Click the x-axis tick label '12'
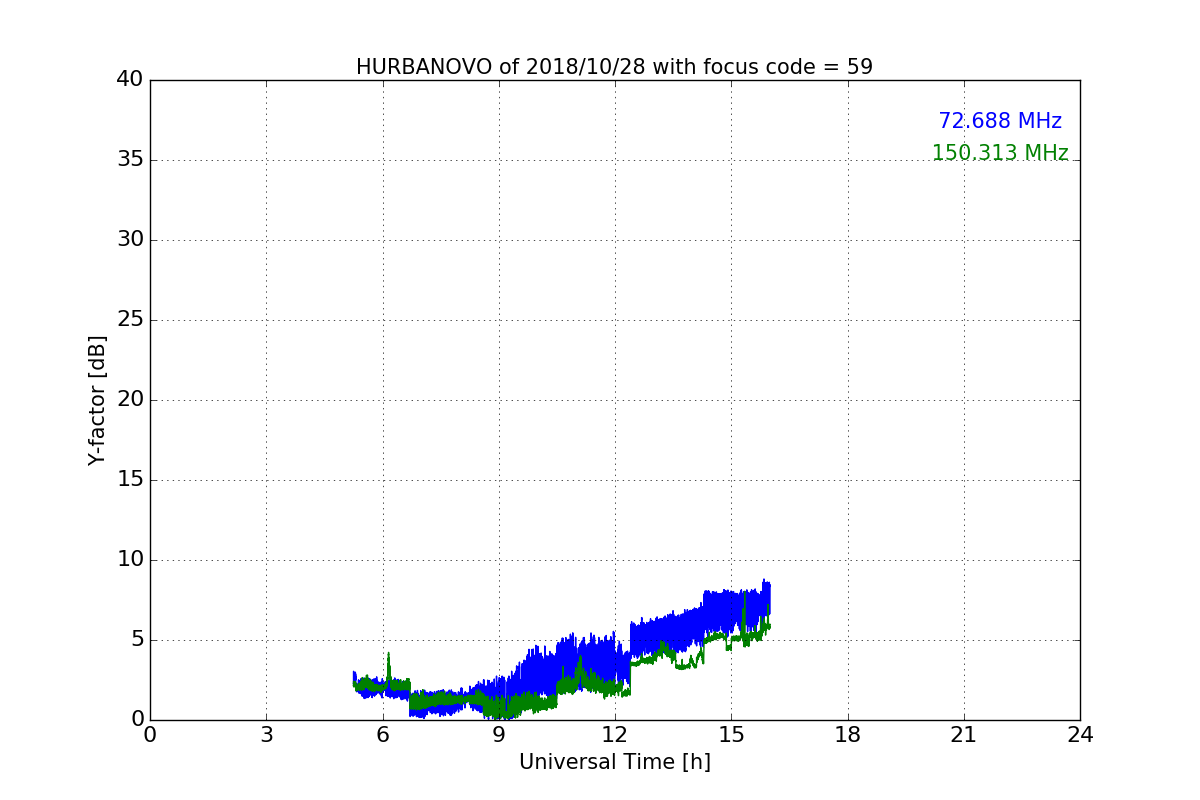Viewport: 1200px width, 800px height. [x=615, y=735]
